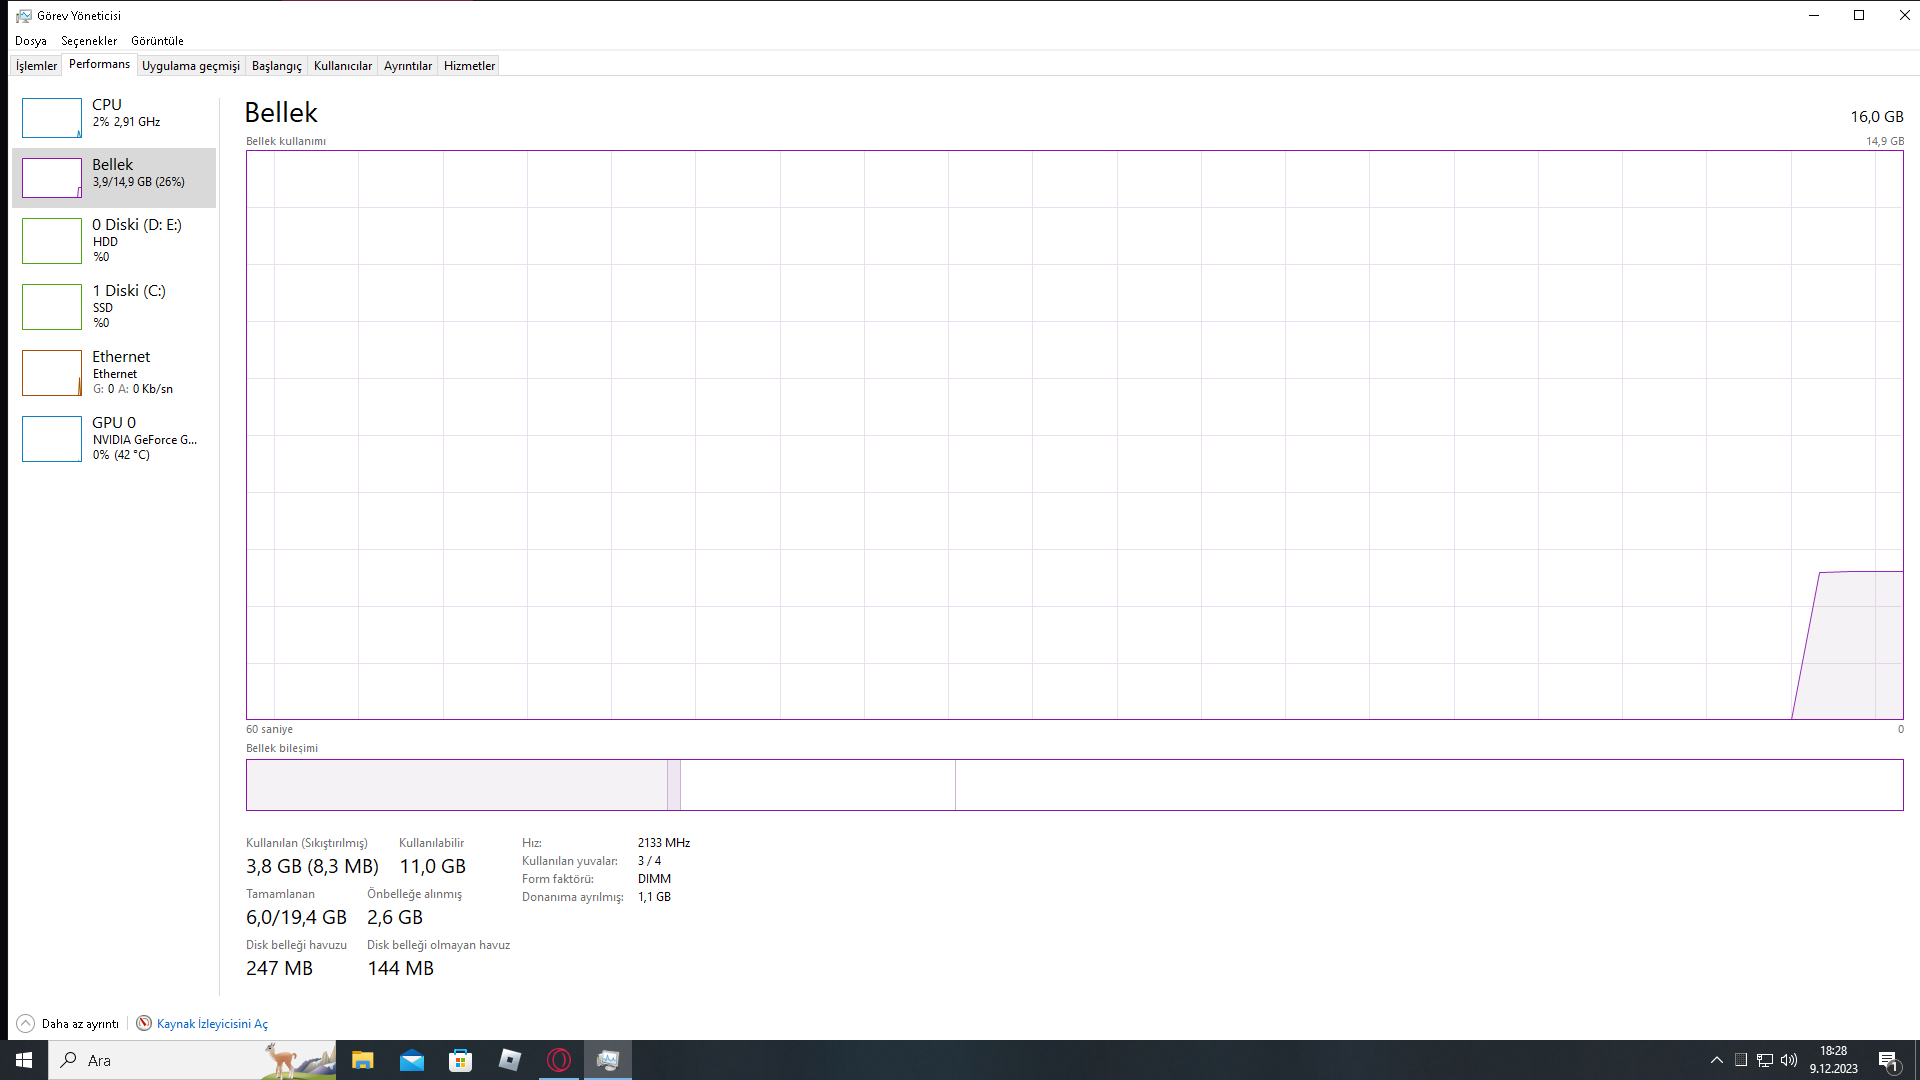Screen dimensions: 1920x1080
Task: Open 0 Diski (D: E:) HDD panel
Action: [x=114, y=240]
